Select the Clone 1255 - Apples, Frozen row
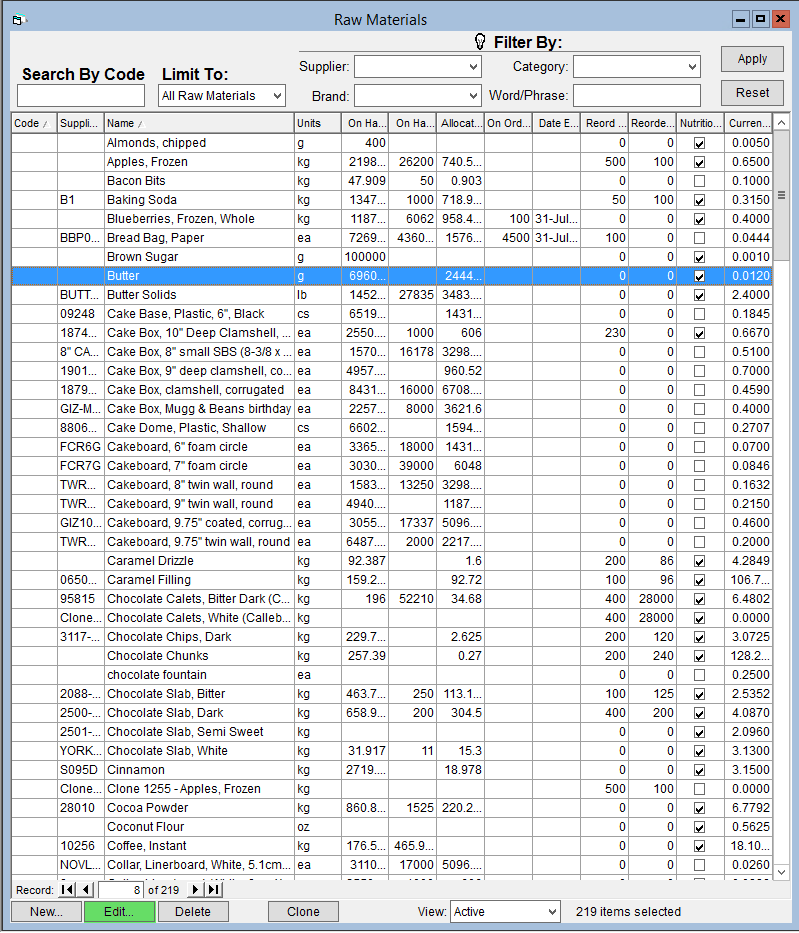 (391, 789)
